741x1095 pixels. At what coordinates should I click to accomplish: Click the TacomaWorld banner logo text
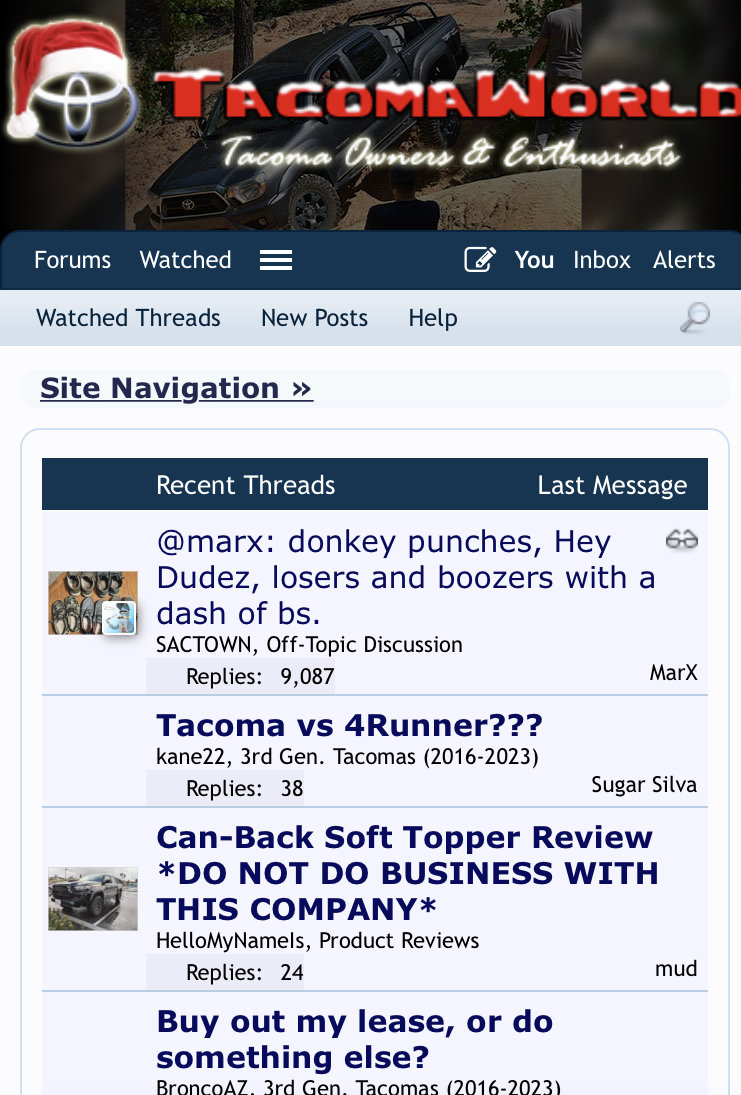[447, 94]
